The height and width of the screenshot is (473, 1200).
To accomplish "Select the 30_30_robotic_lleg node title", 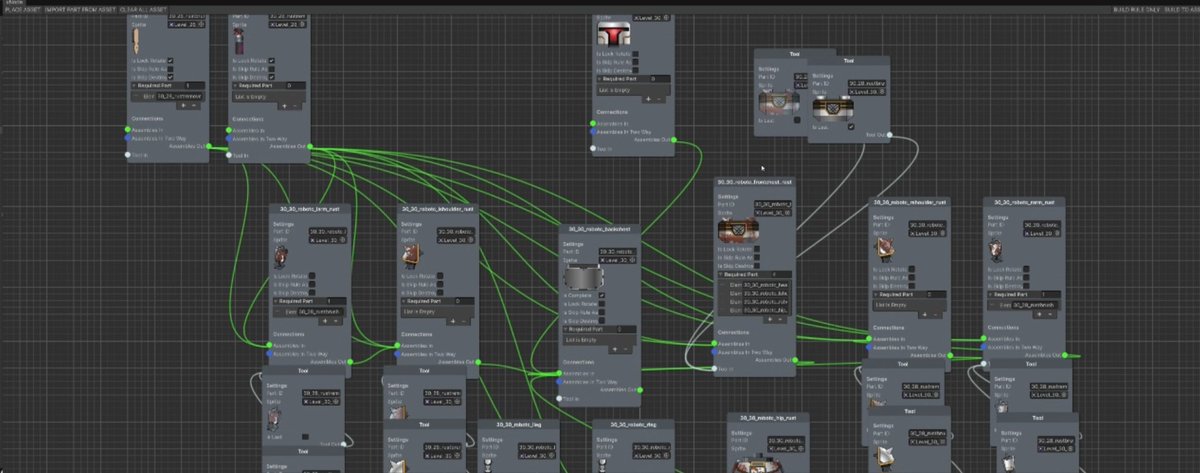I will [517, 424].
